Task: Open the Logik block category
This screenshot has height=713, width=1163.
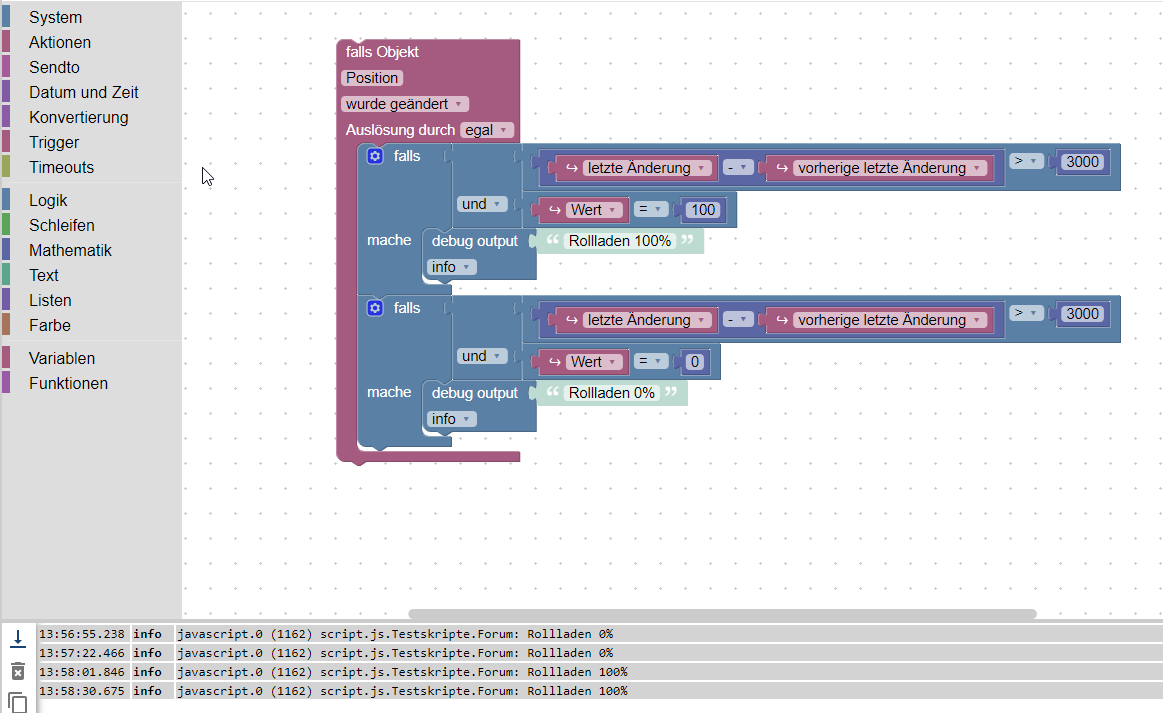Action: 48,200
